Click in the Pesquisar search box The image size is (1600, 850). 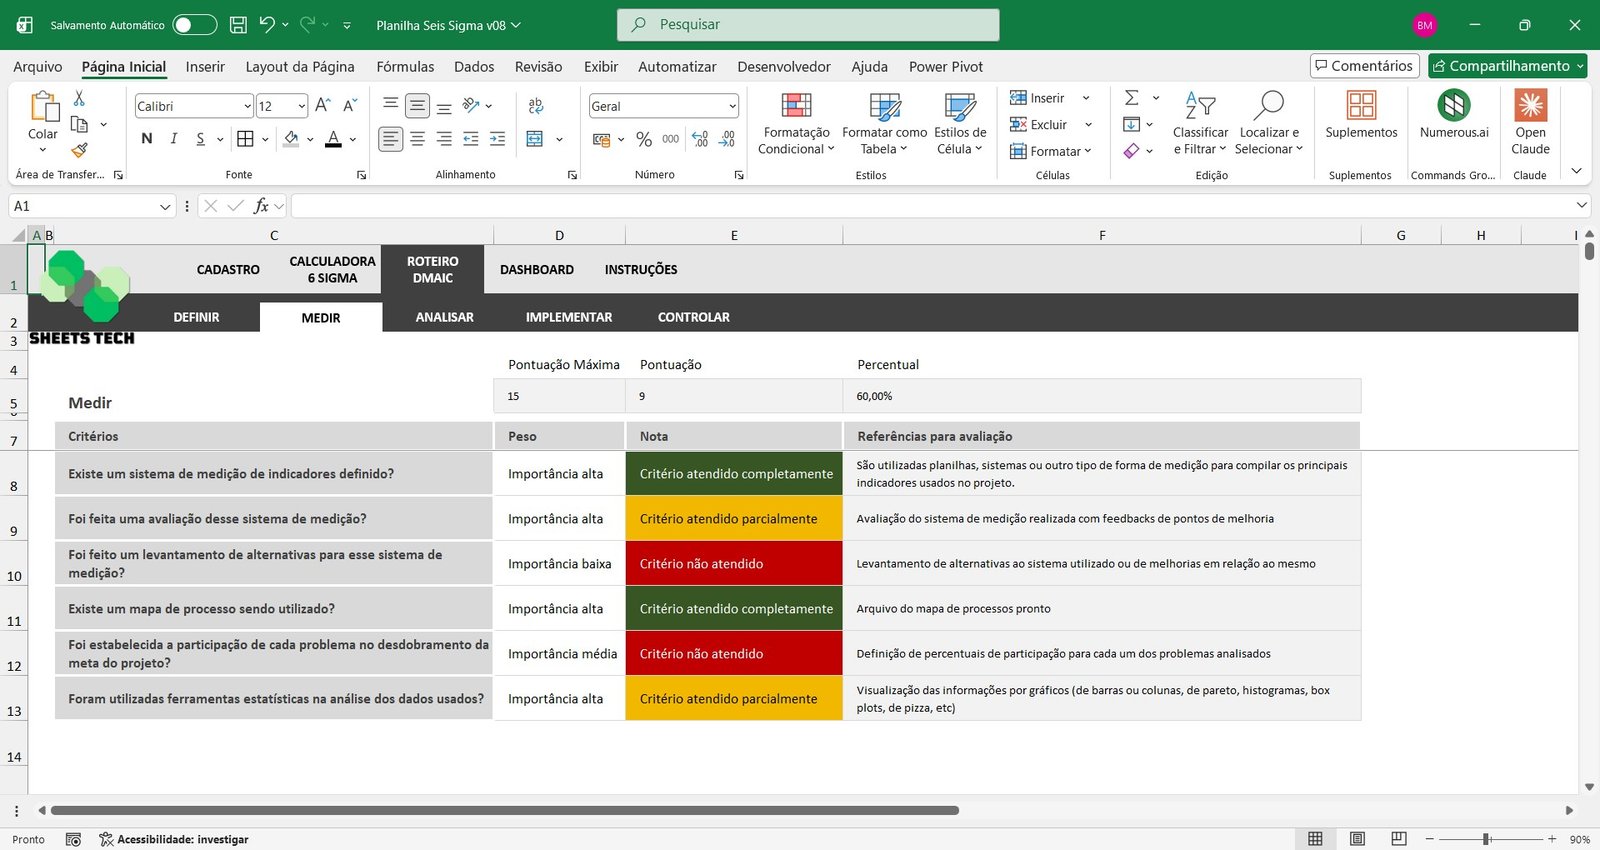pos(808,25)
